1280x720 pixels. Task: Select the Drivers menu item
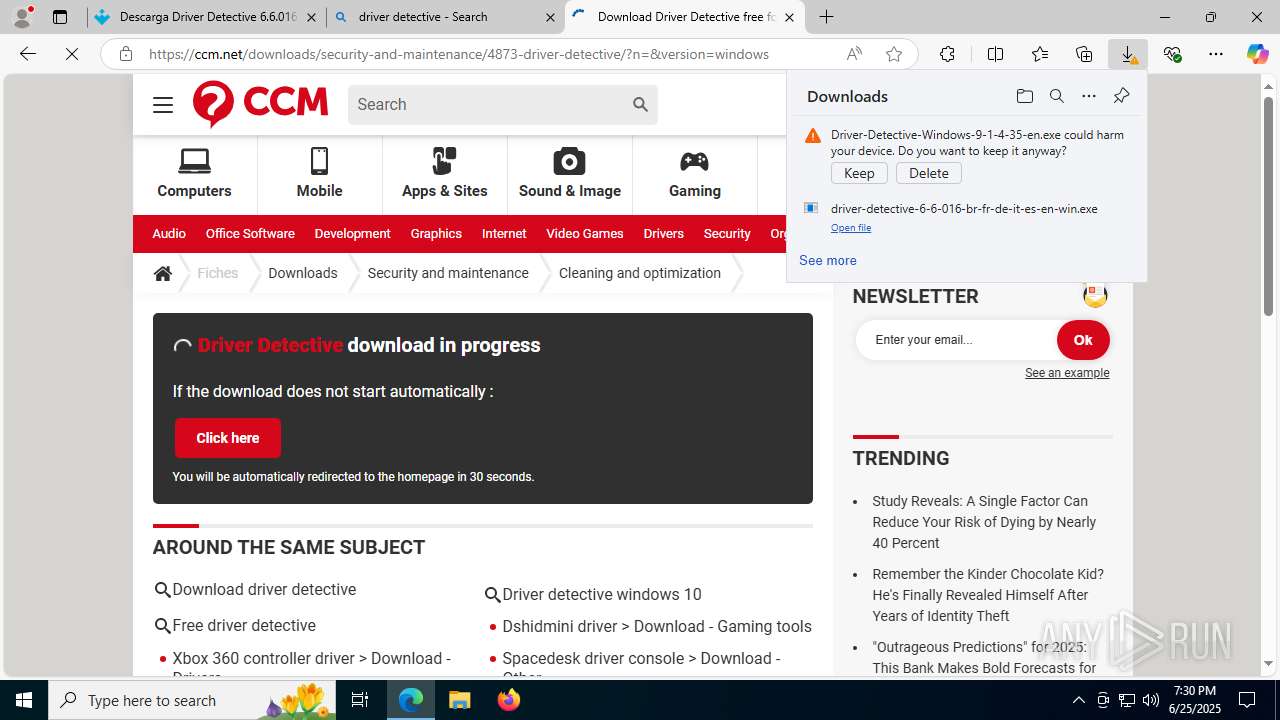(663, 234)
